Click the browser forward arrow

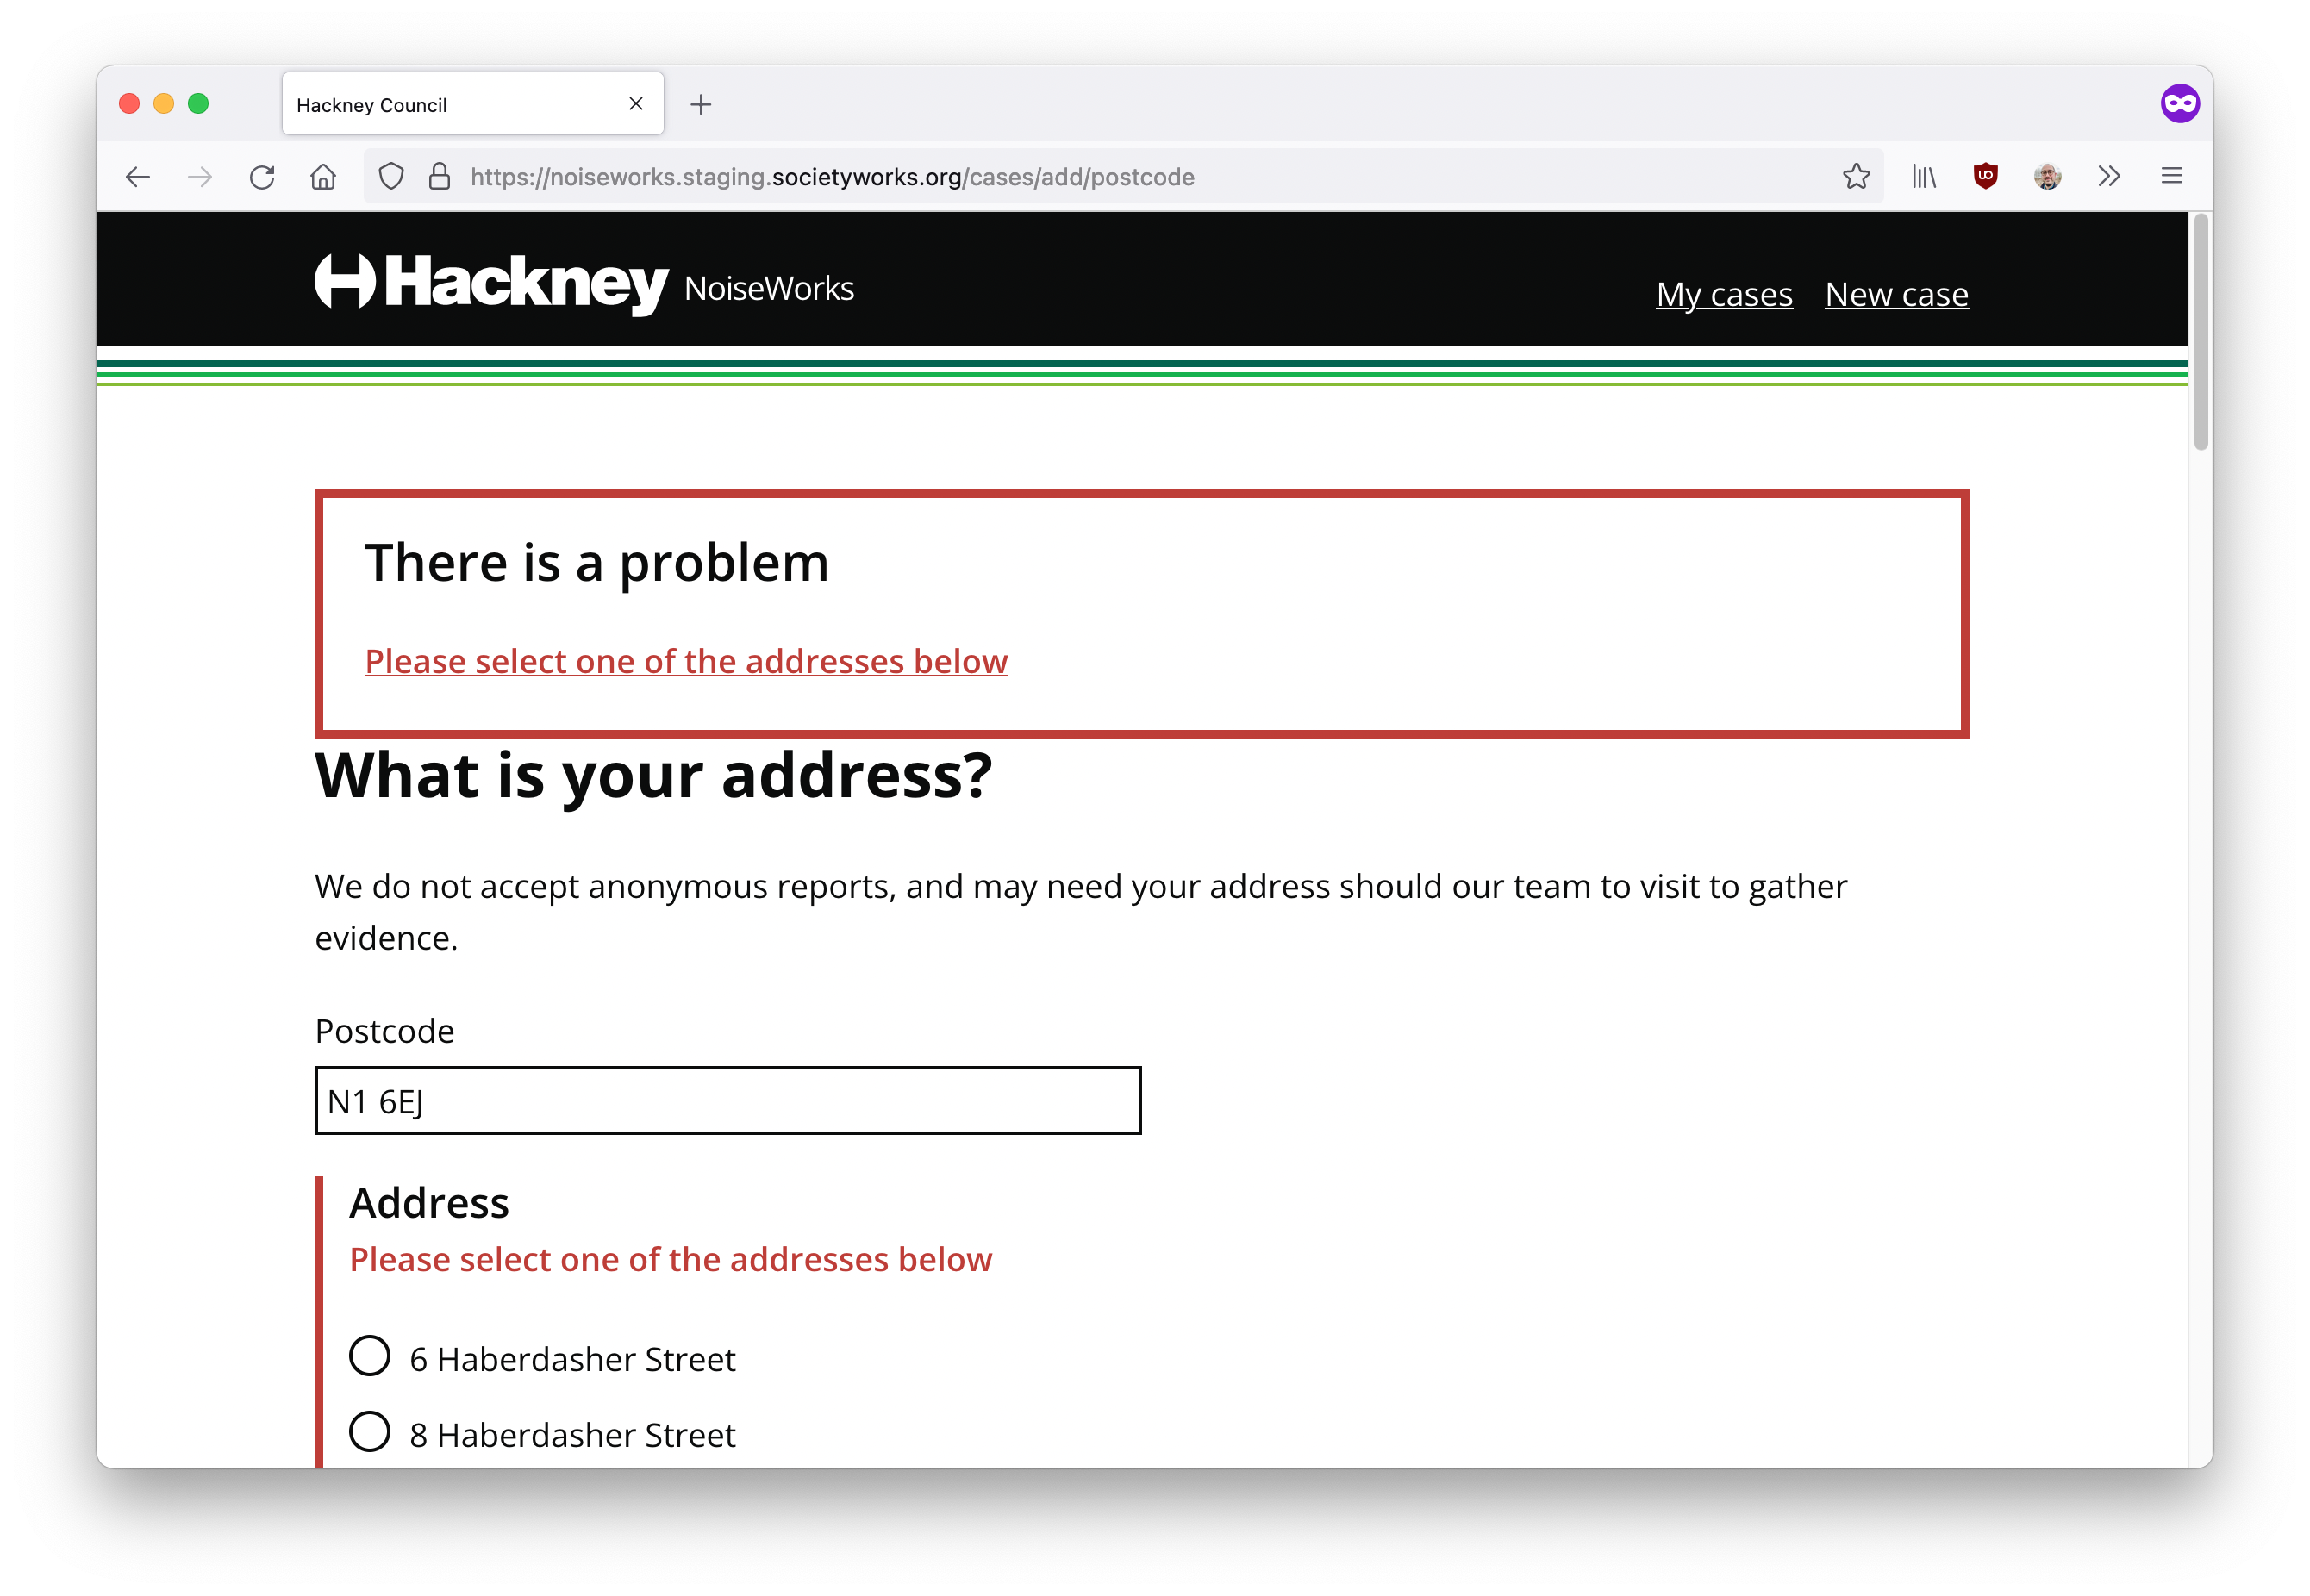tap(200, 177)
